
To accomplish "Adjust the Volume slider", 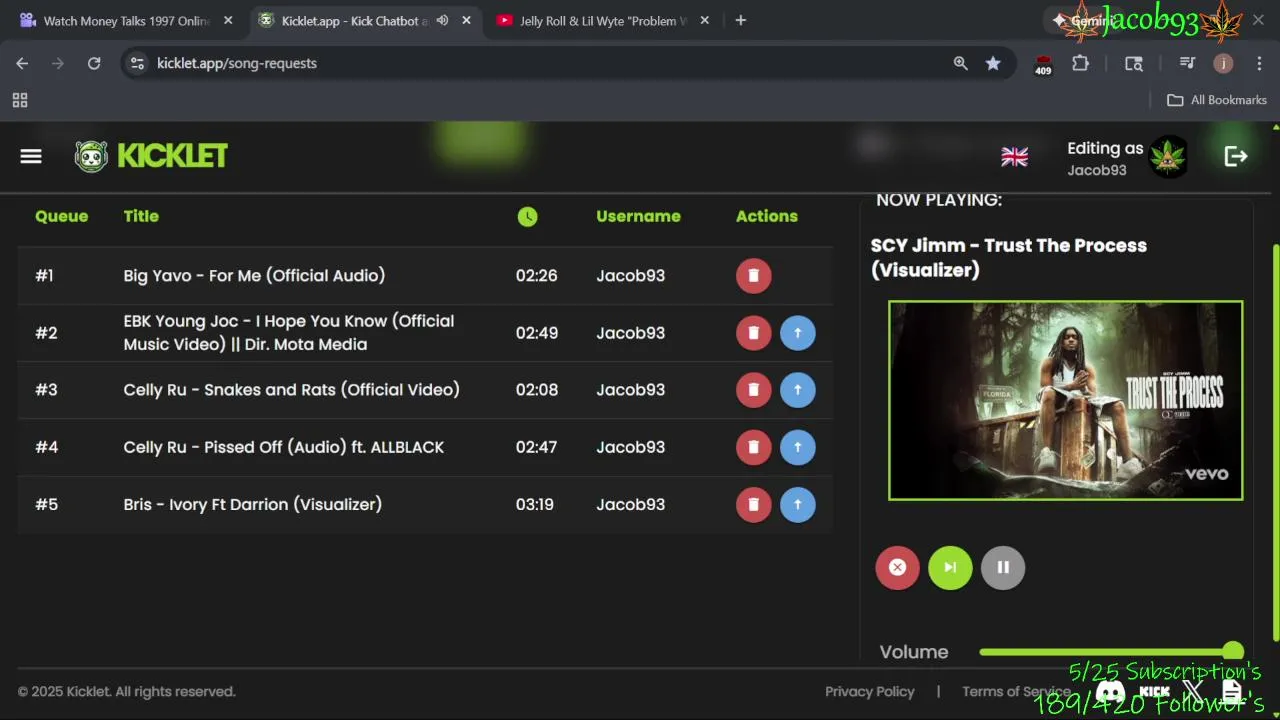I will 1112,652.
